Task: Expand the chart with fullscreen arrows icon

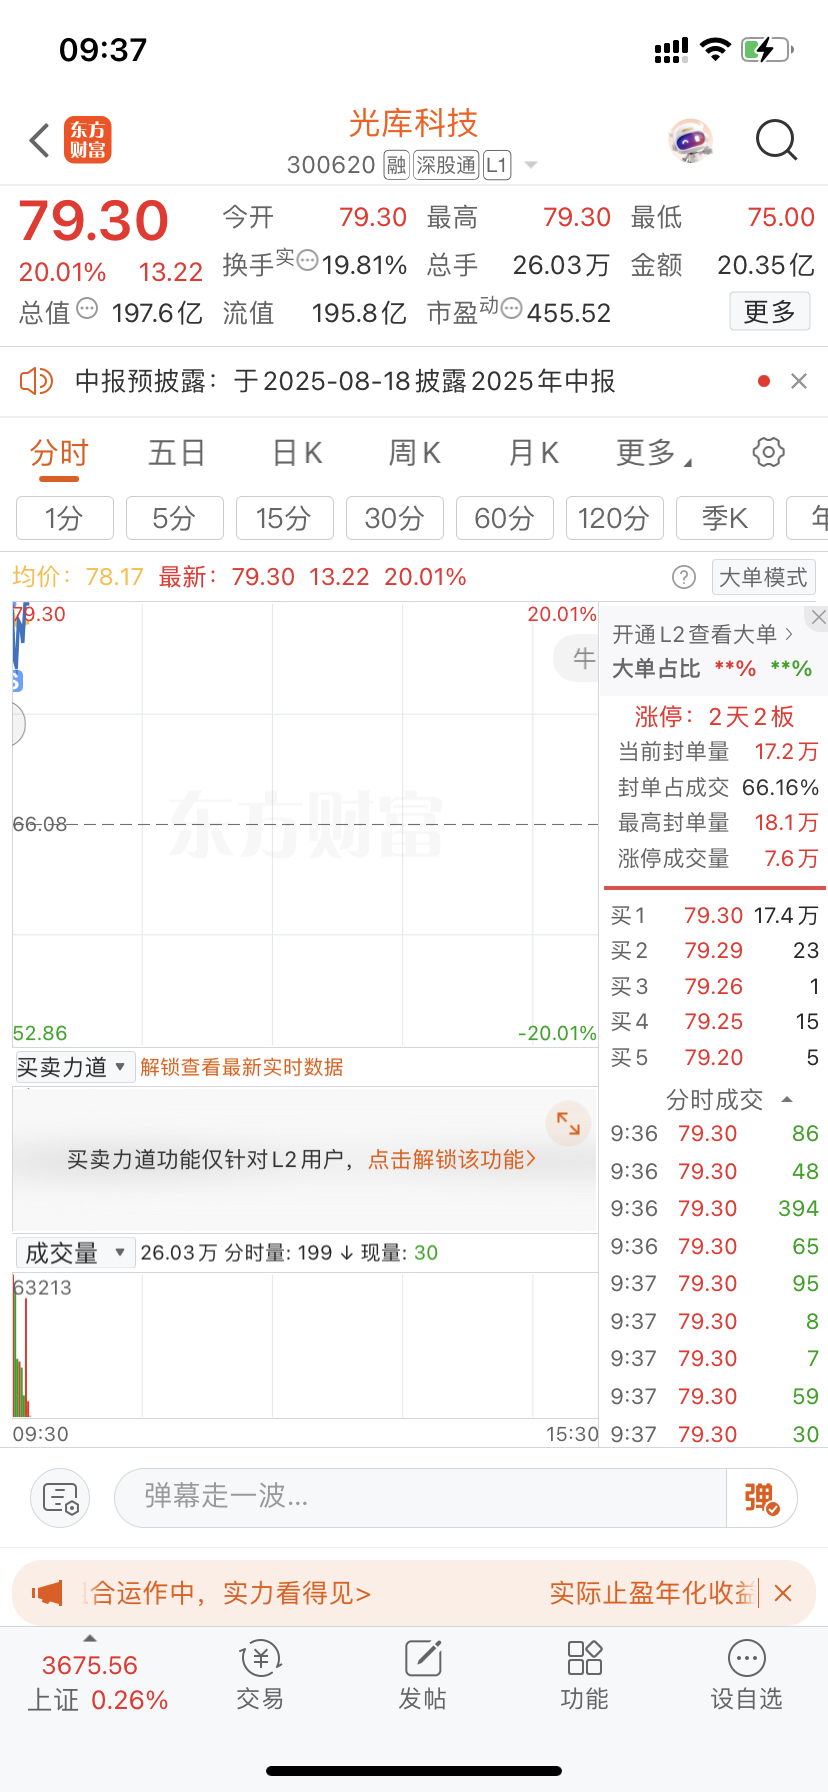Action: (x=568, y=1123)
